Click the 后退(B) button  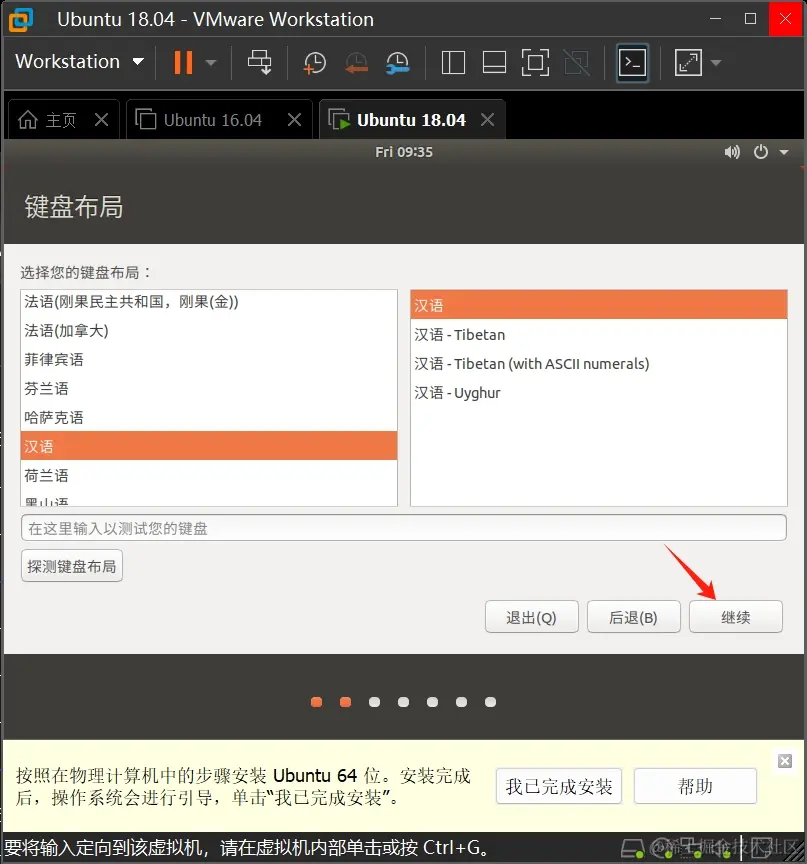click(x=633, y=617)
